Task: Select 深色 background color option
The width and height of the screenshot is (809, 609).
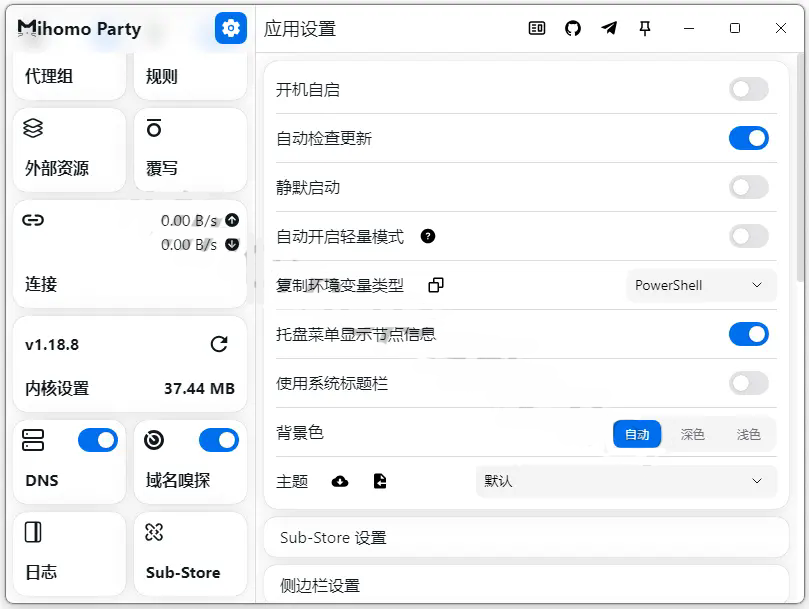Action: [x=692, y=434]
